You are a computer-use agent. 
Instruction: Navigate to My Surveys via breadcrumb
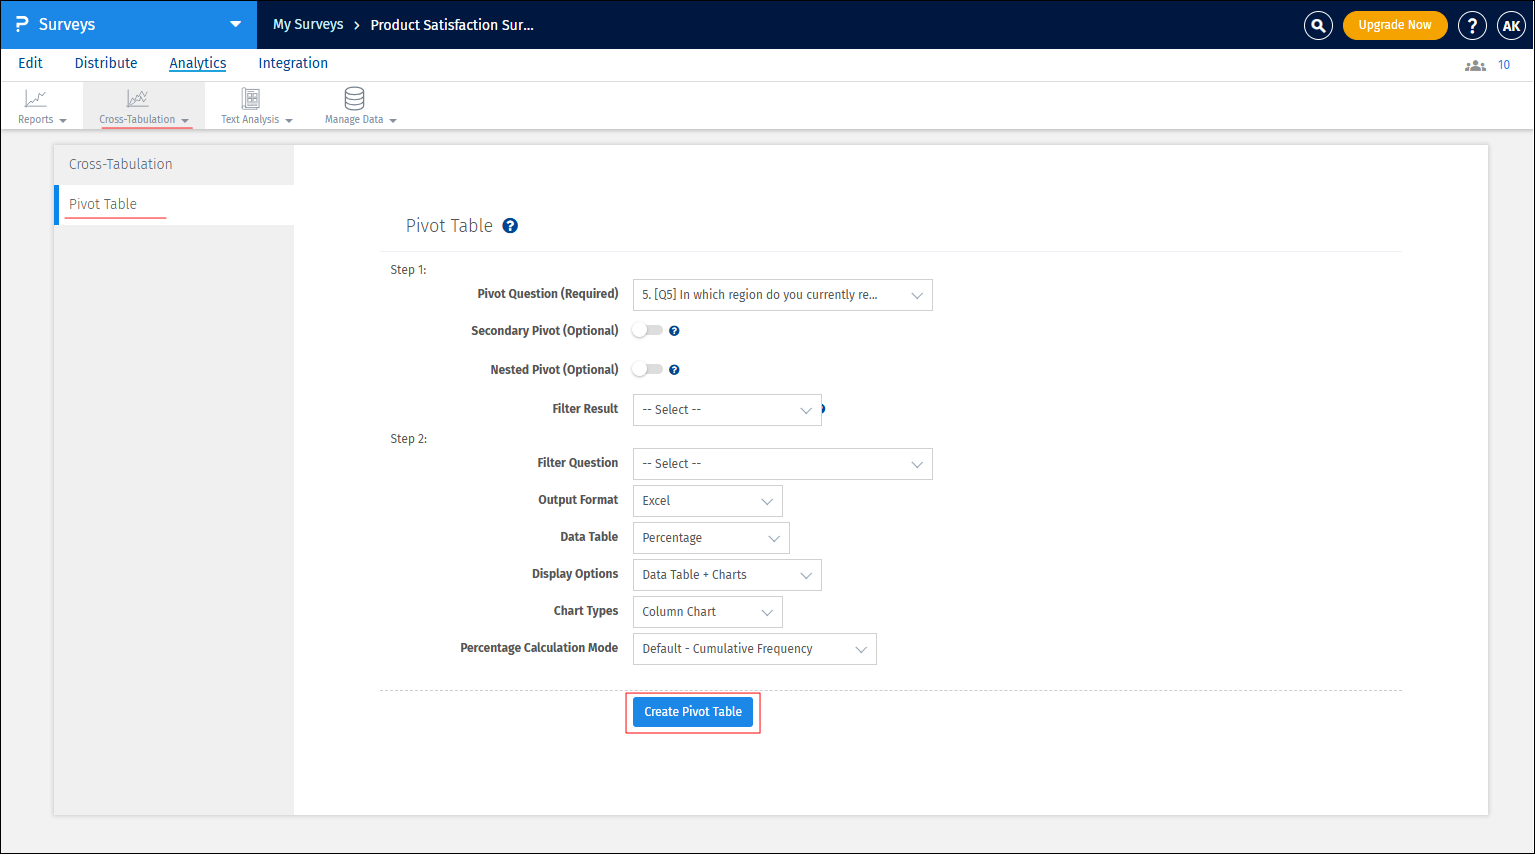click(x=307, y=25)
